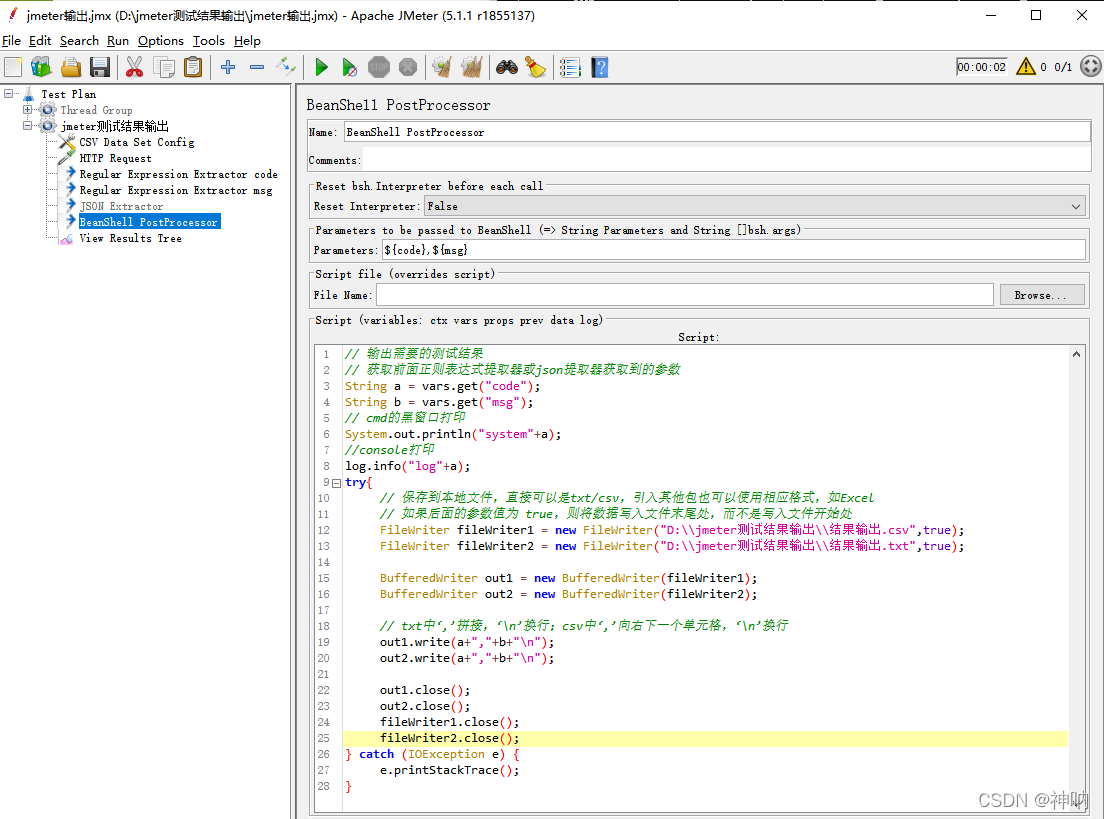Expand the Thread Group tree node
Screen dimensions: 1104x819
[x=28, y=110]
